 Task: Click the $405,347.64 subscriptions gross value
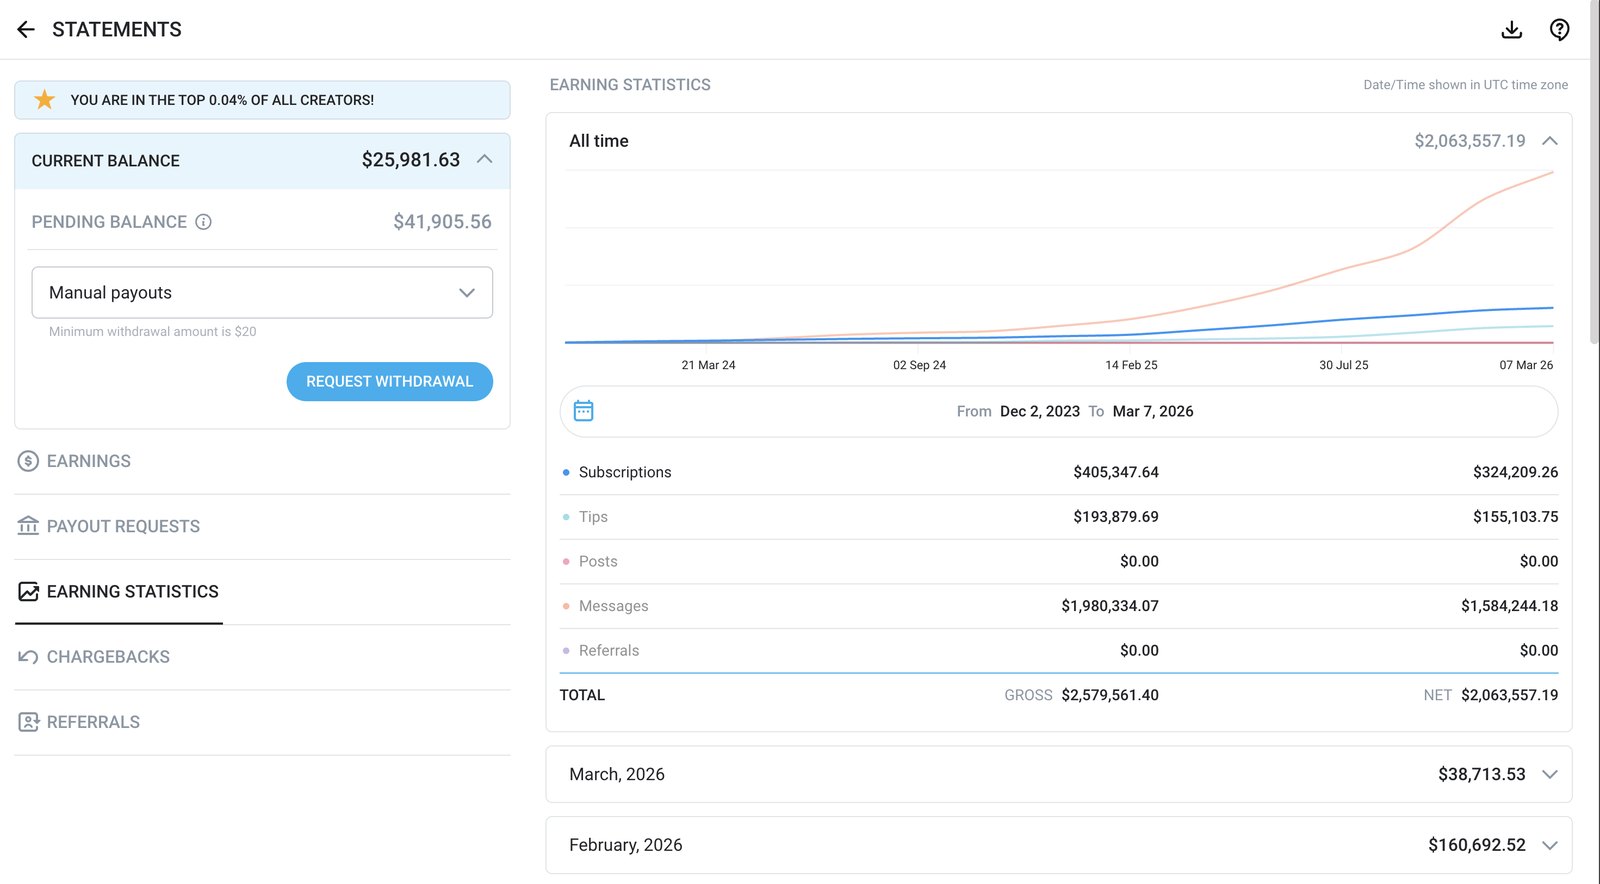(1116, 472)
